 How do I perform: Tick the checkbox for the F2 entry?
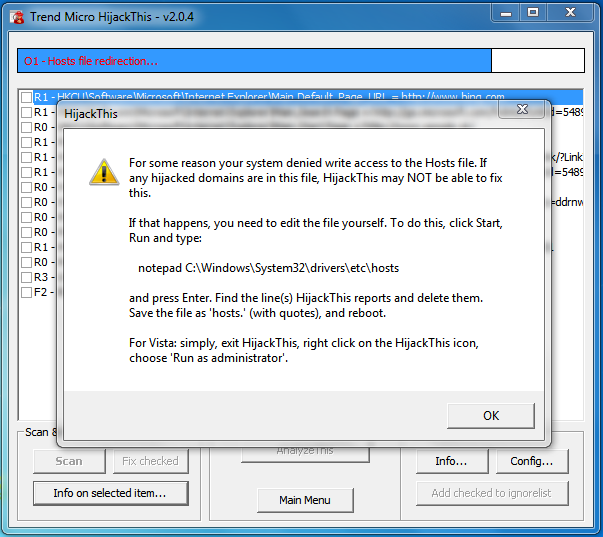[x=26, y=292]
